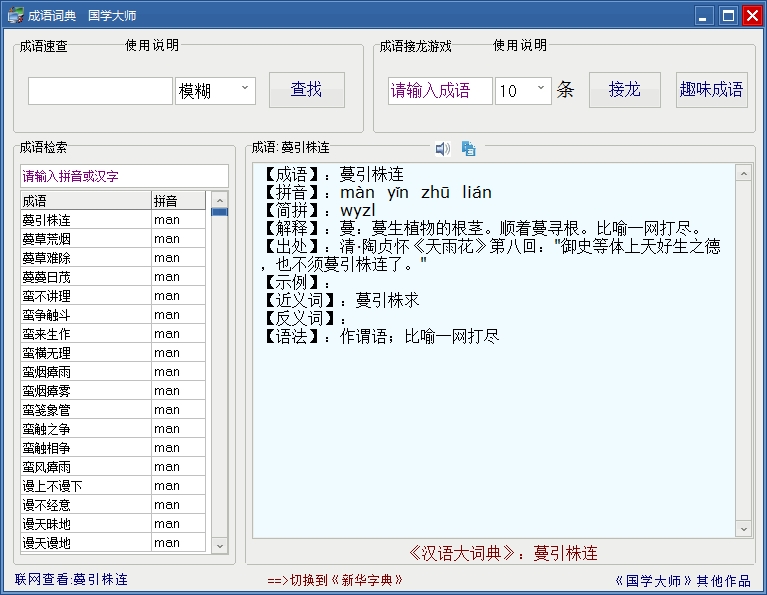Minimize the 成语词典 window
Image resolution: width=767 pixels, height=595 pixels.
coord(703,16)
